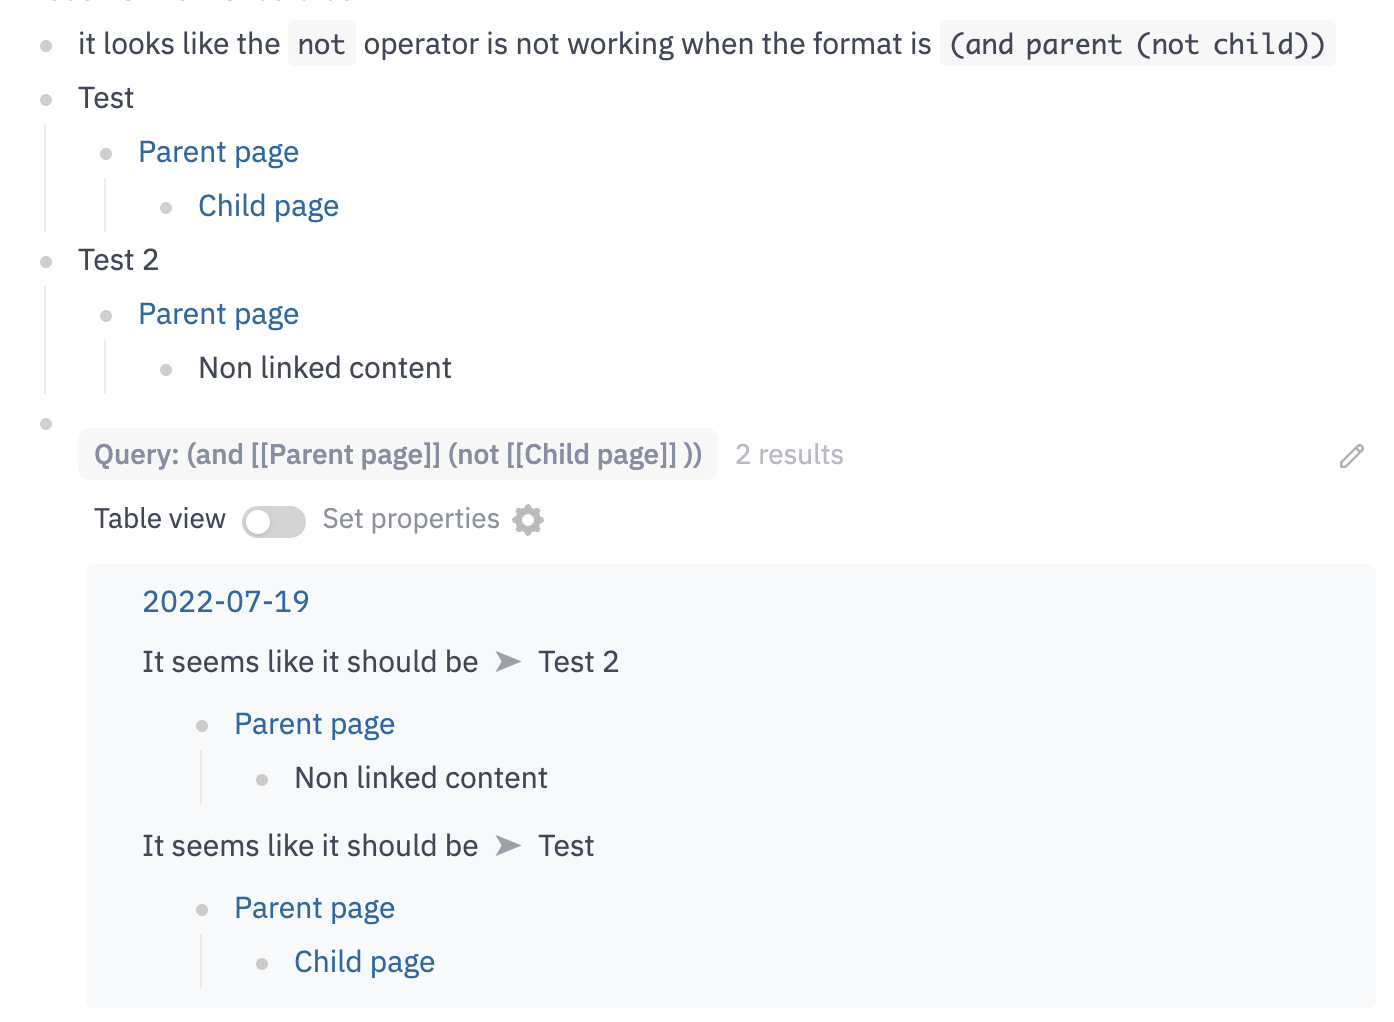This screenshot has width=1394, height=1022.
Task: Open the Parent page link under Test 2
Action: point(218,314)
